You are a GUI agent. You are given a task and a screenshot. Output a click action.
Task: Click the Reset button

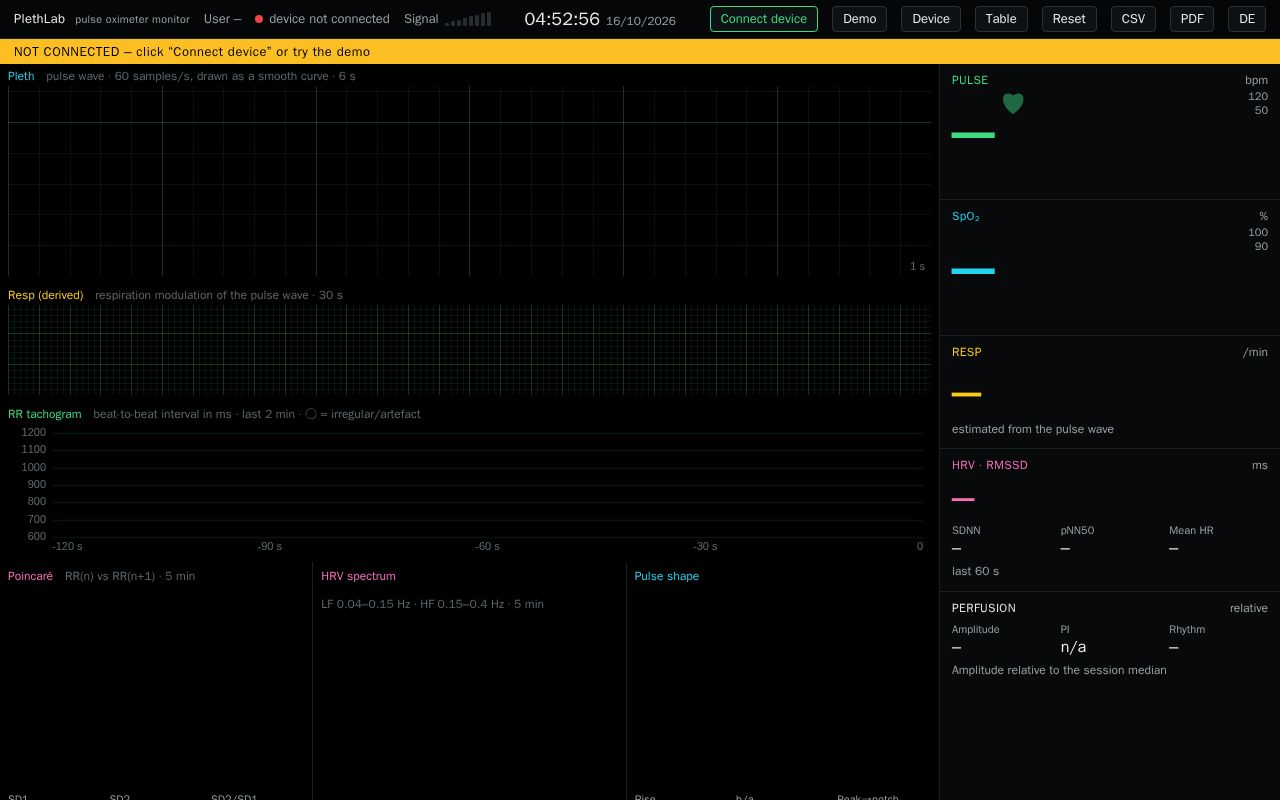tap(1069, 19)
